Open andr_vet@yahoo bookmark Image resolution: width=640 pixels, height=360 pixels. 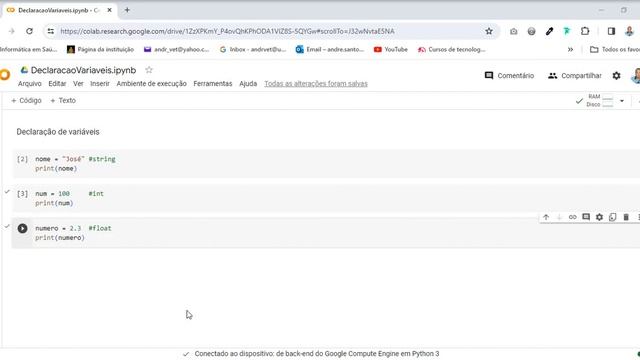(176, 49)
